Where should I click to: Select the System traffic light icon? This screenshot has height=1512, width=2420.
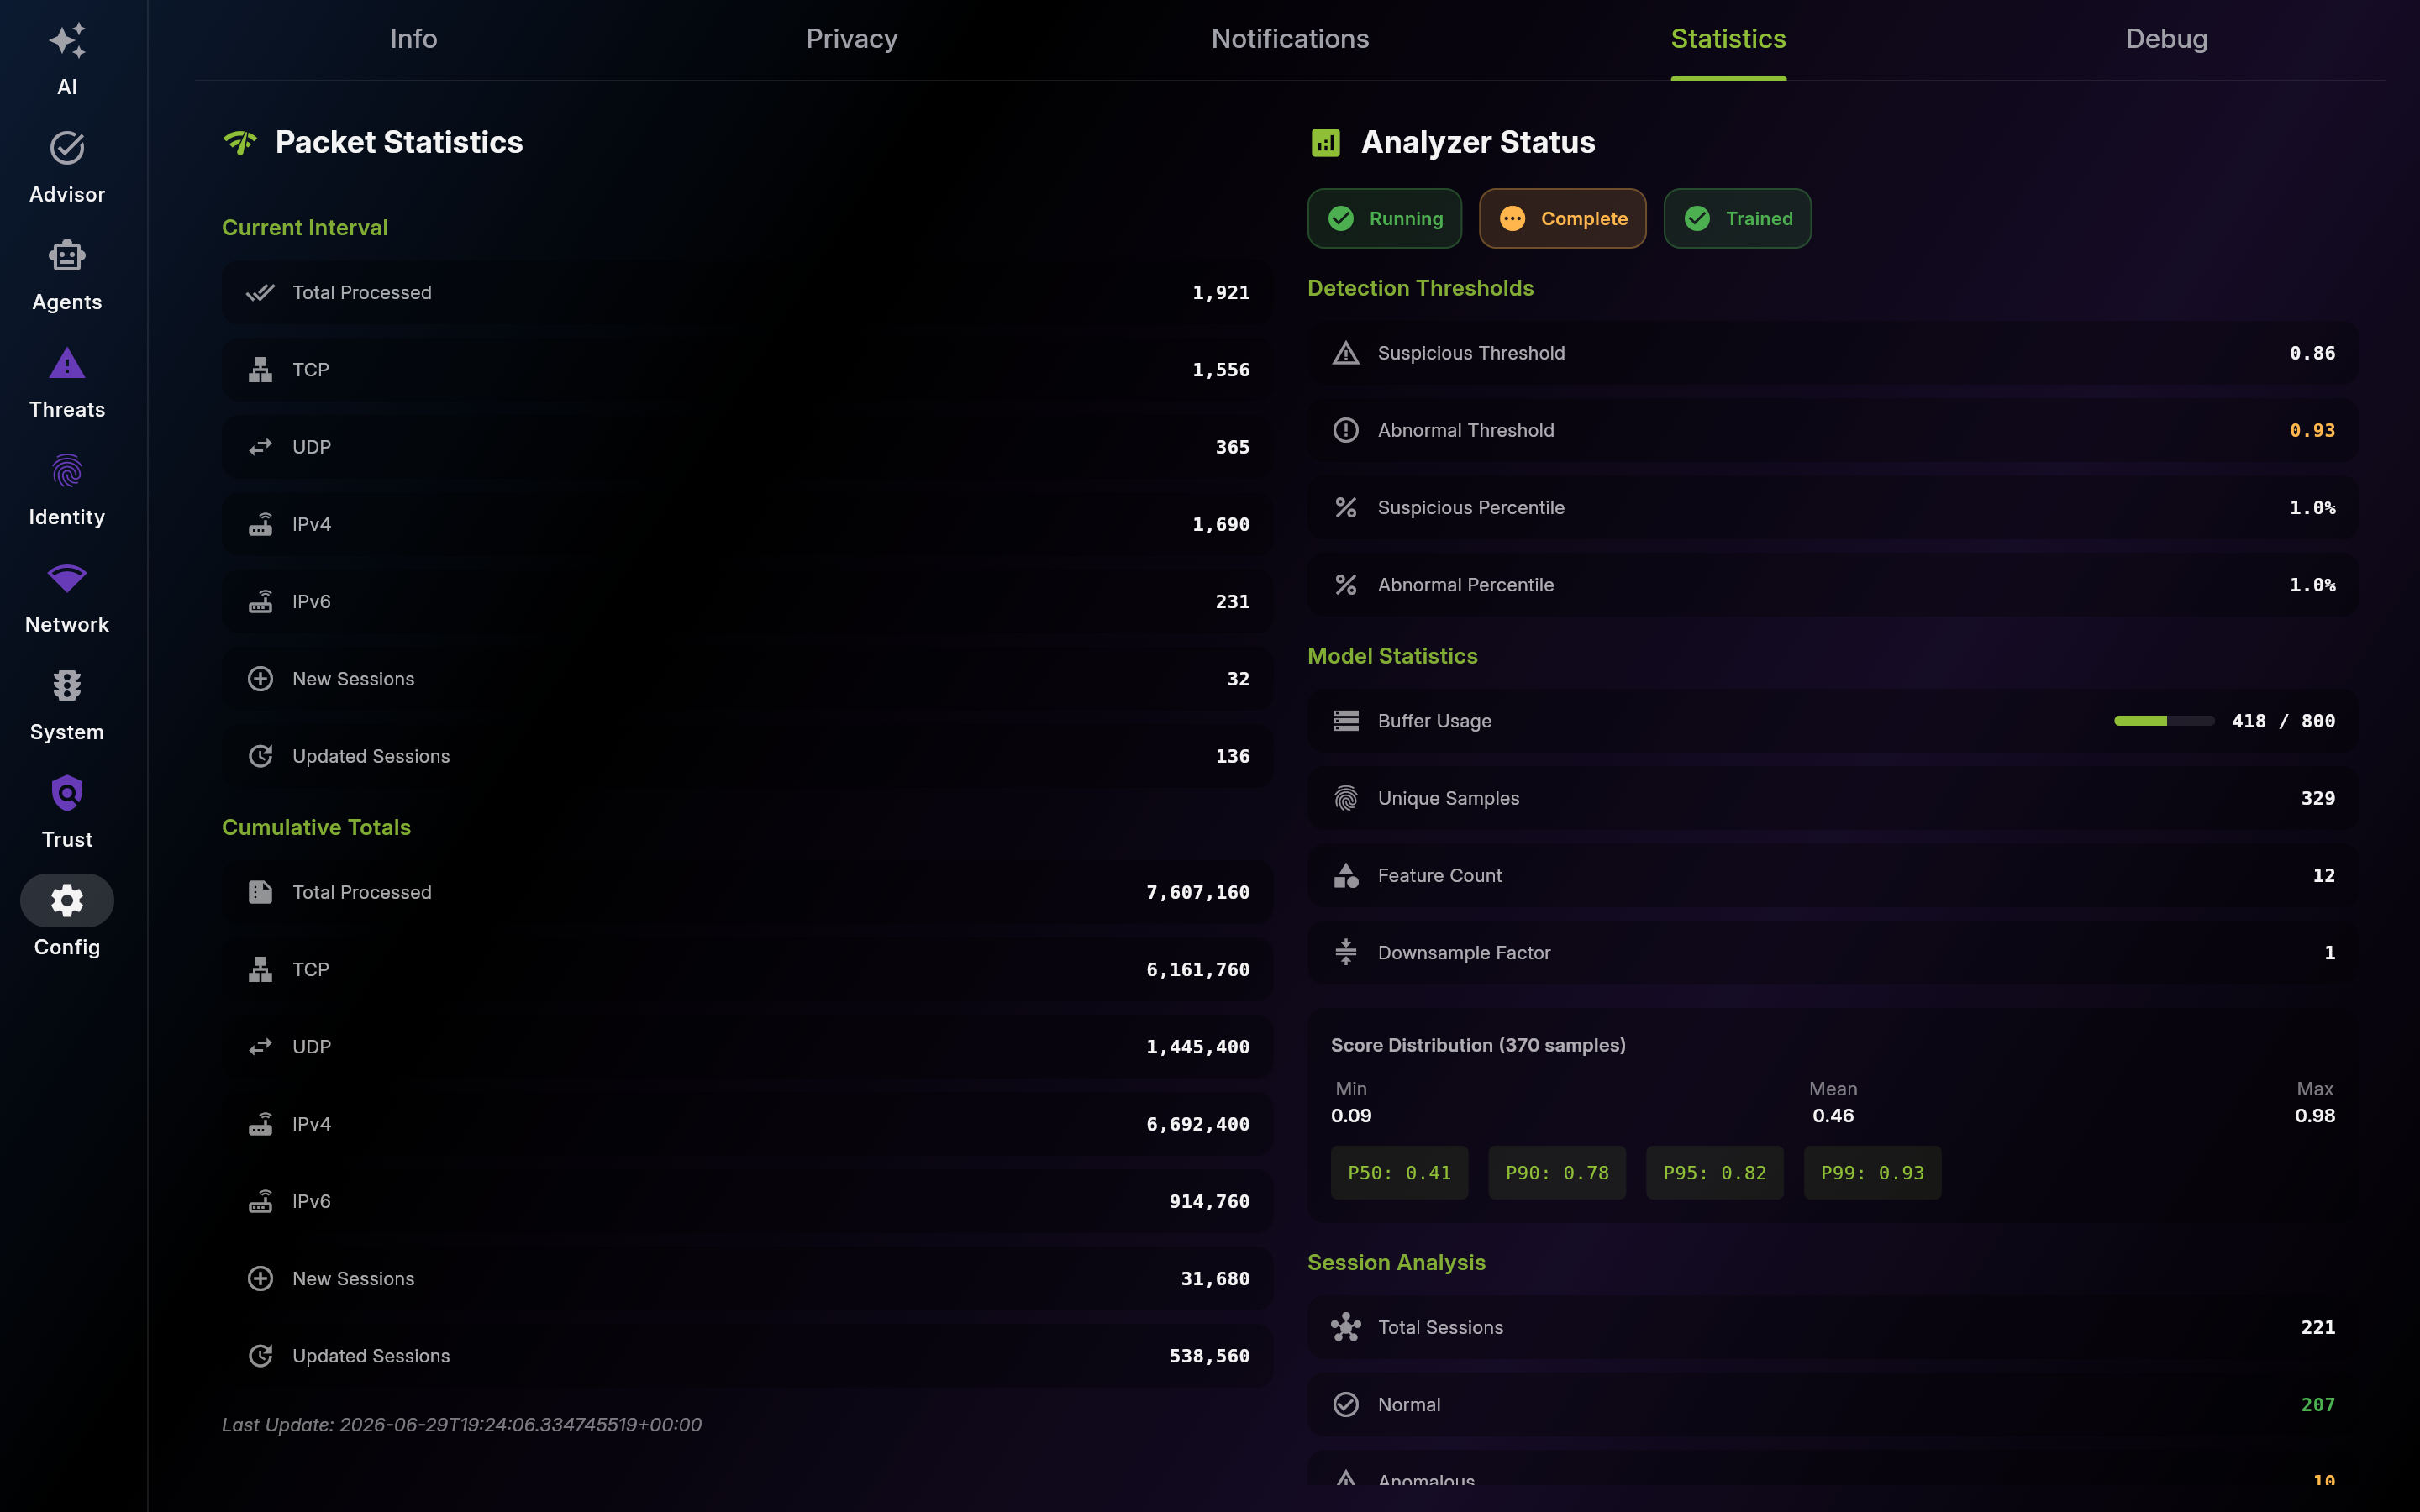tap(67, 686)
